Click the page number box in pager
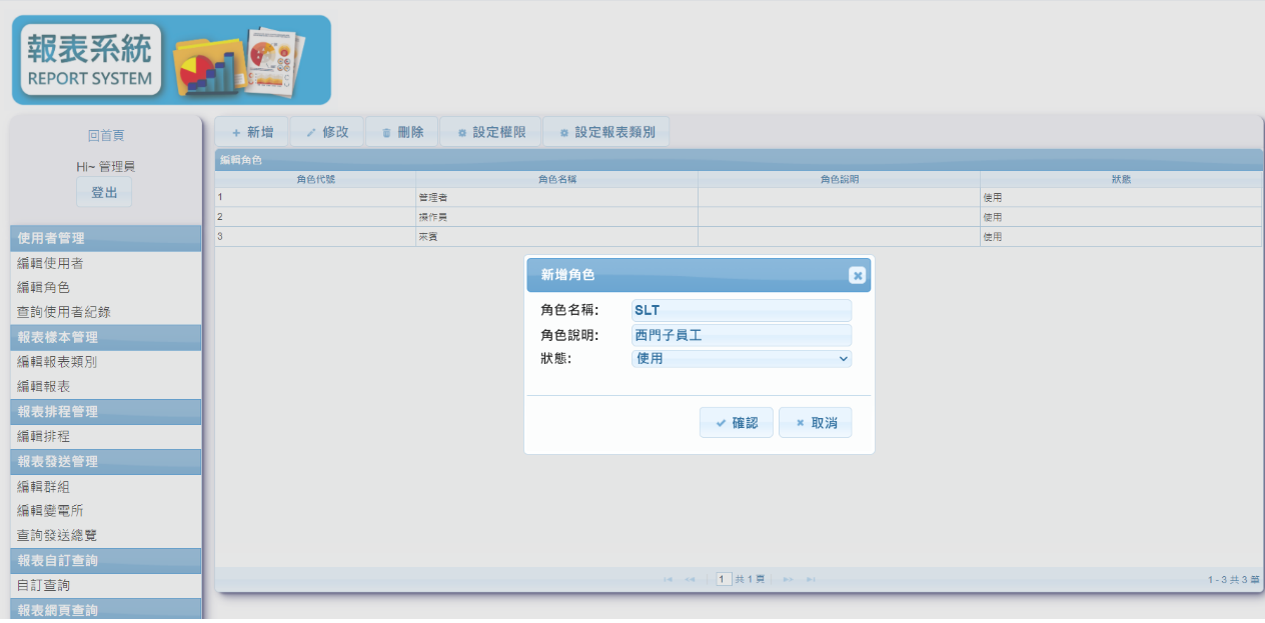Screen dimensions: 1265x623 [724, 579]
